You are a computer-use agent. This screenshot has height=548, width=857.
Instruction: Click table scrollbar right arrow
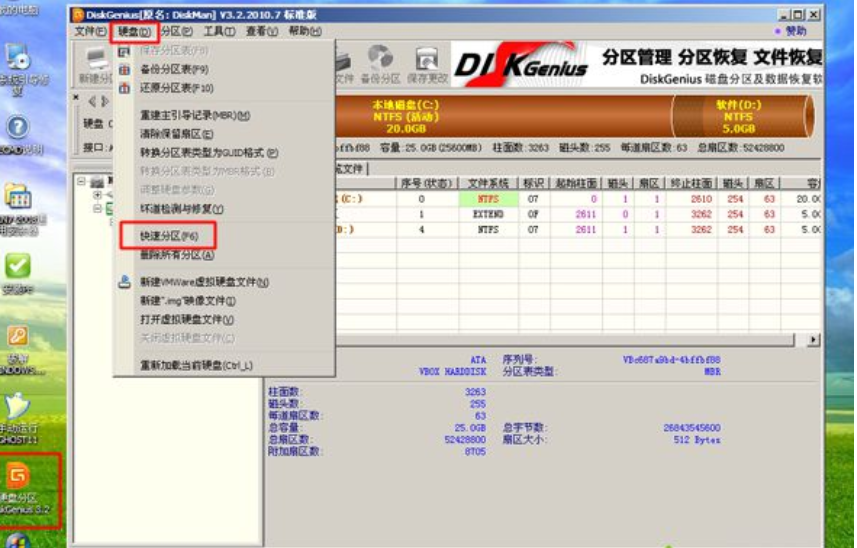(813, 340)
